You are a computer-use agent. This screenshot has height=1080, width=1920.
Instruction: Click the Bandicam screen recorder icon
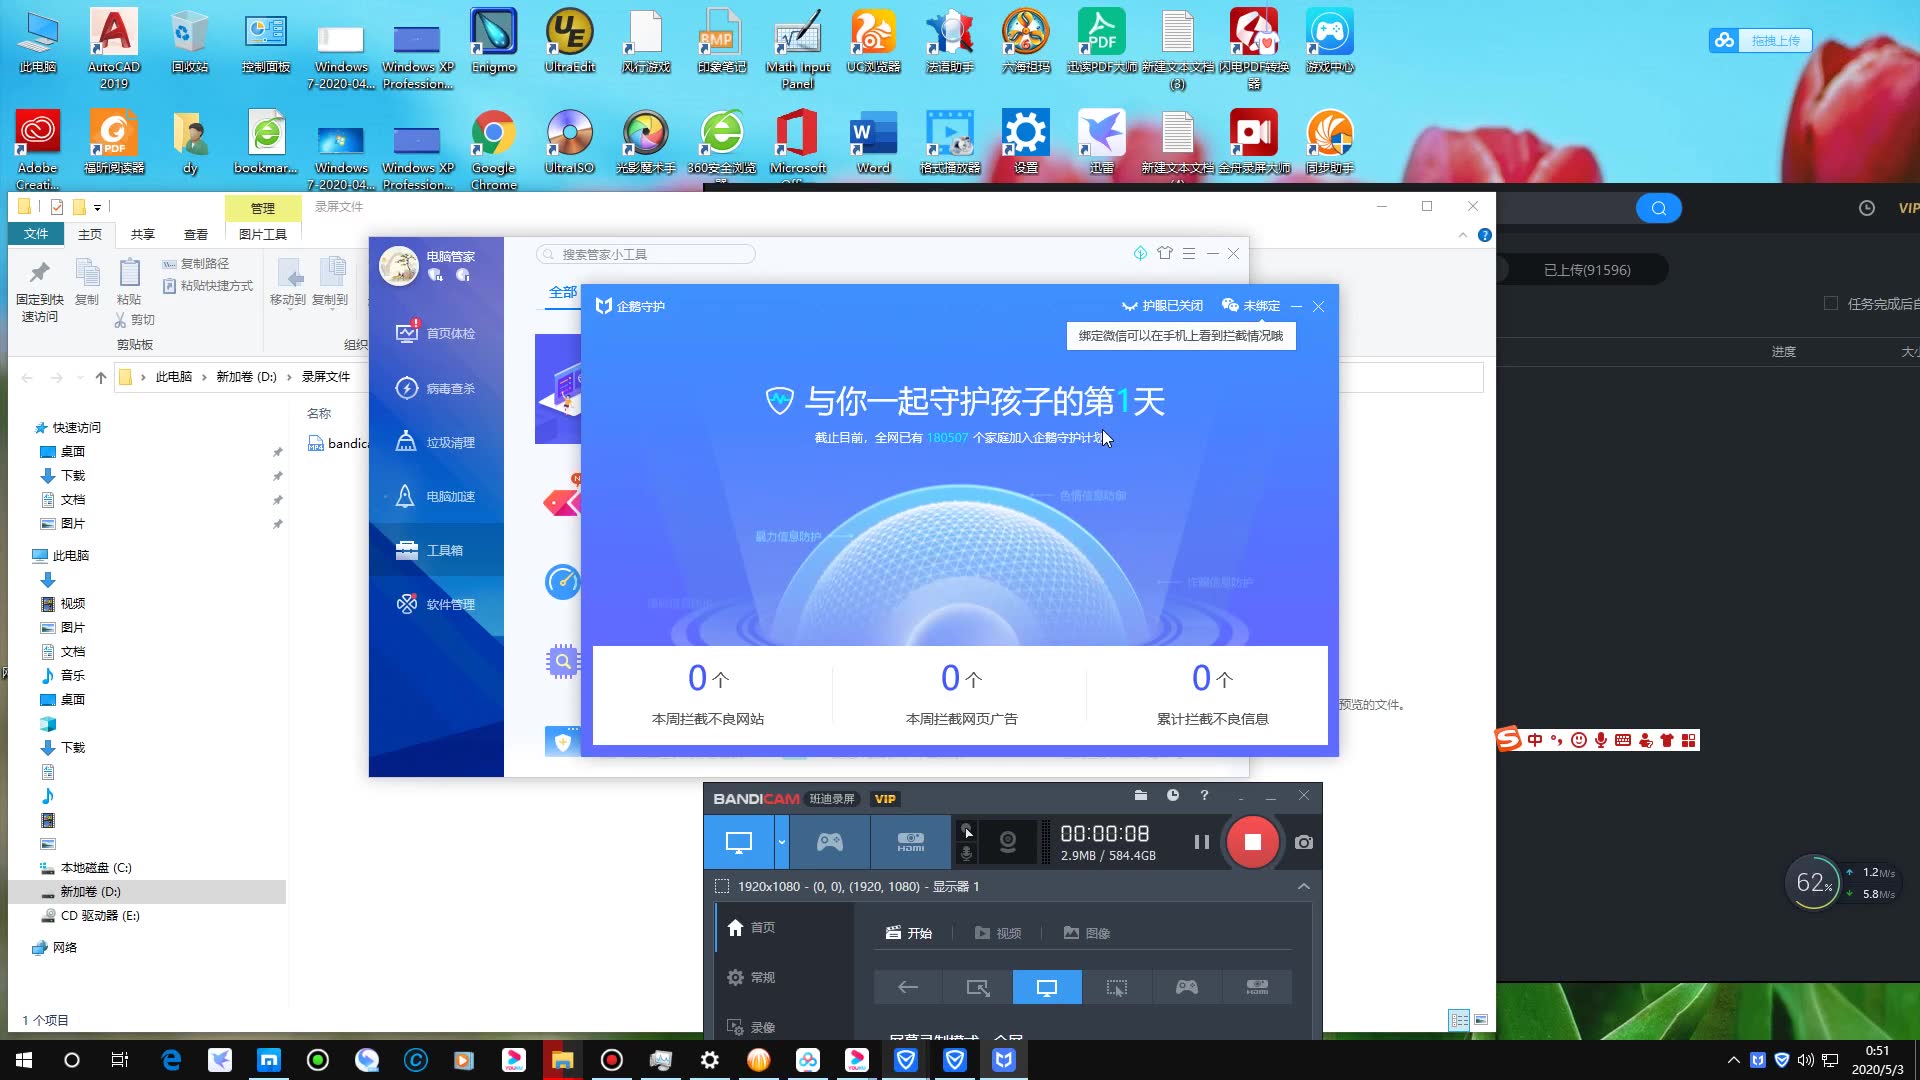click(x=611, y=1059)
